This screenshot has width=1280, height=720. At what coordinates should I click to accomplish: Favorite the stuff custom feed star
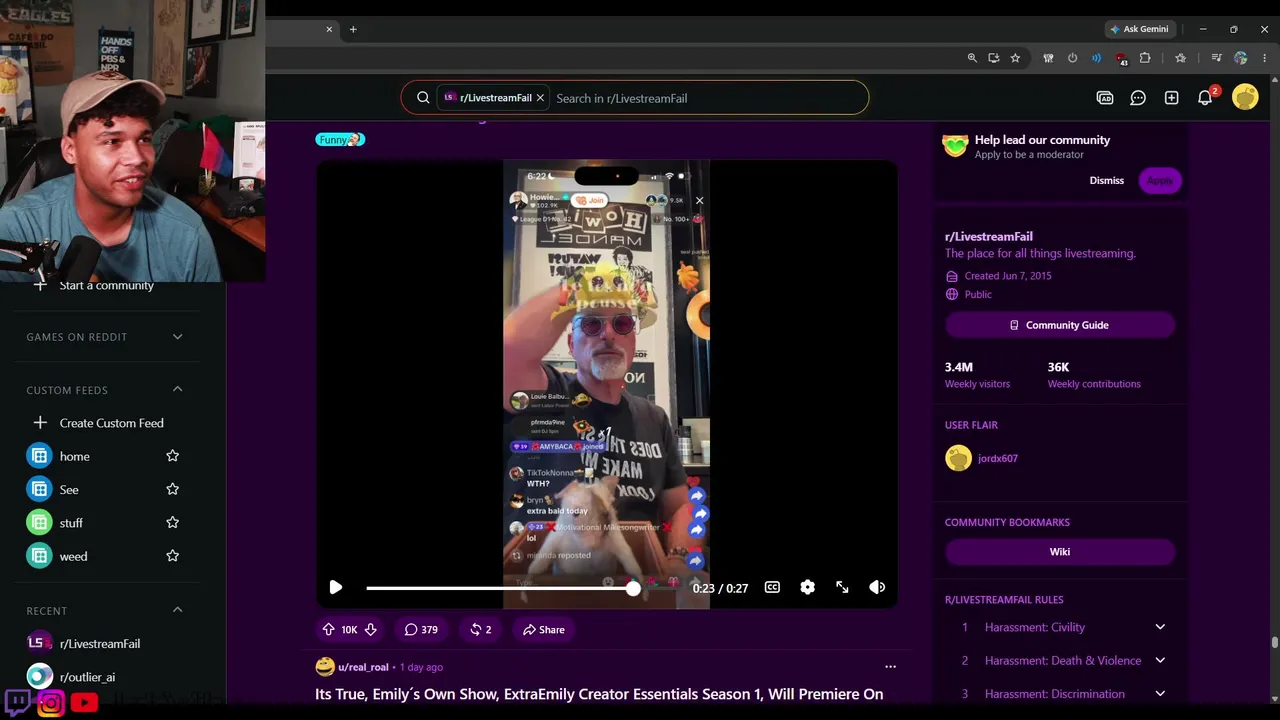pyautogui.click(x=172, y=522)
